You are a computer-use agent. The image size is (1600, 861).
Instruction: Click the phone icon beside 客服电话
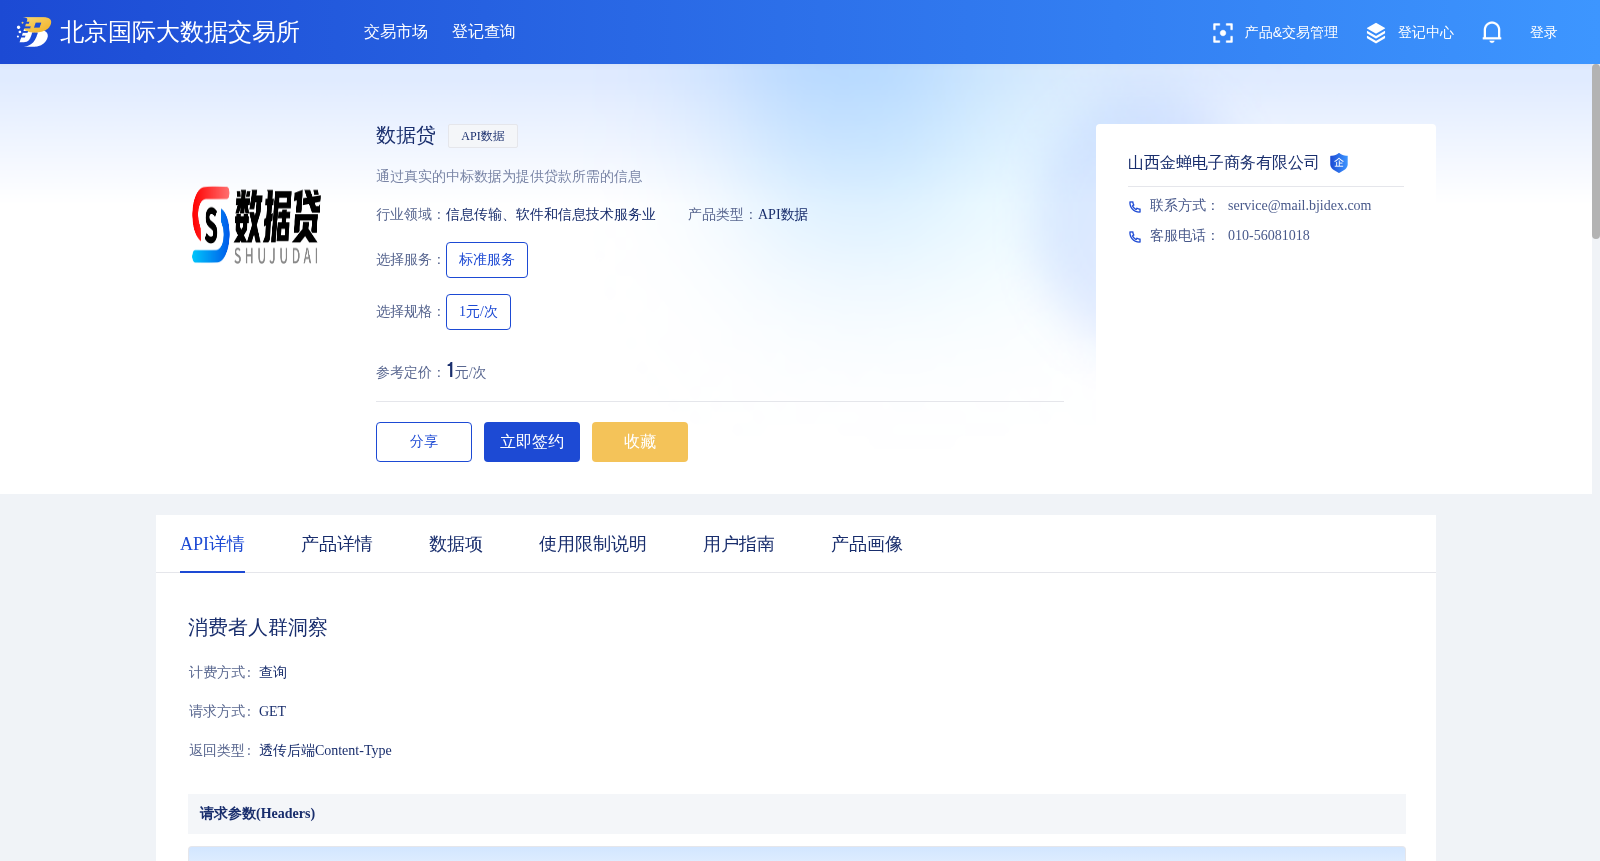pyautogui.click(x=1135, y=237)
